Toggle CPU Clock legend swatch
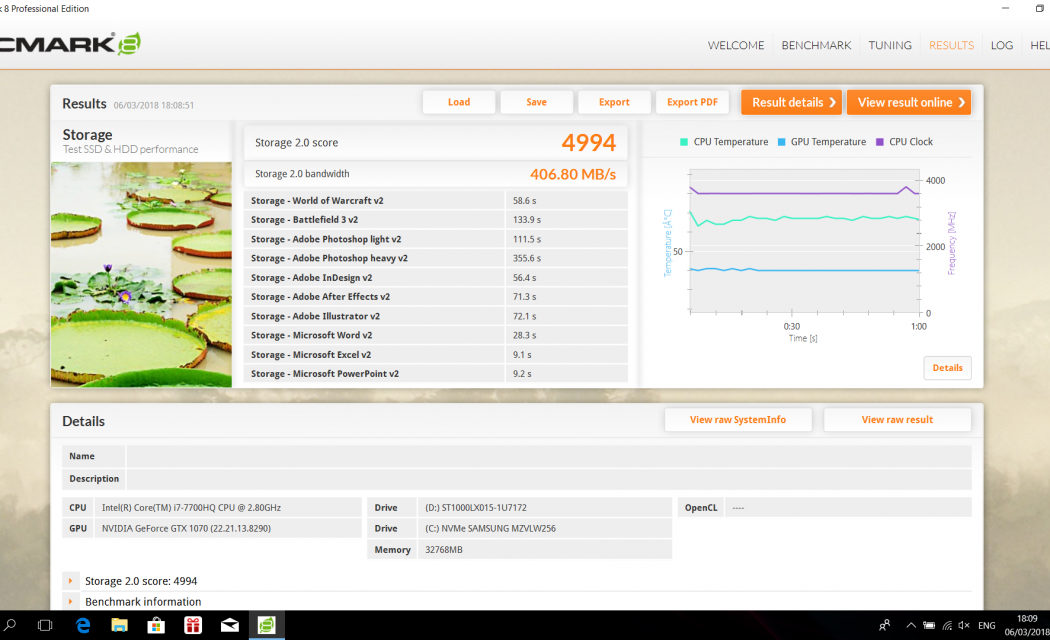The width and height of the screenshot is (1050, 640). pos(880,142)
